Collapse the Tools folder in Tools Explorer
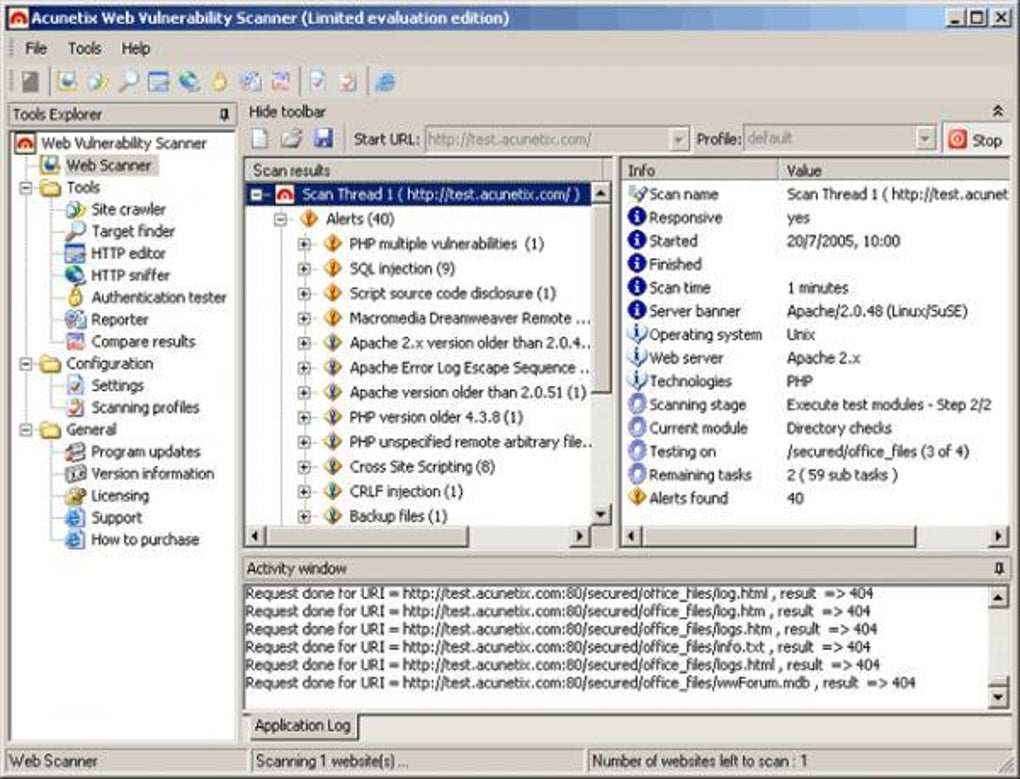Viewport: 1020px width, 779px height. click(x=25, y=188)
